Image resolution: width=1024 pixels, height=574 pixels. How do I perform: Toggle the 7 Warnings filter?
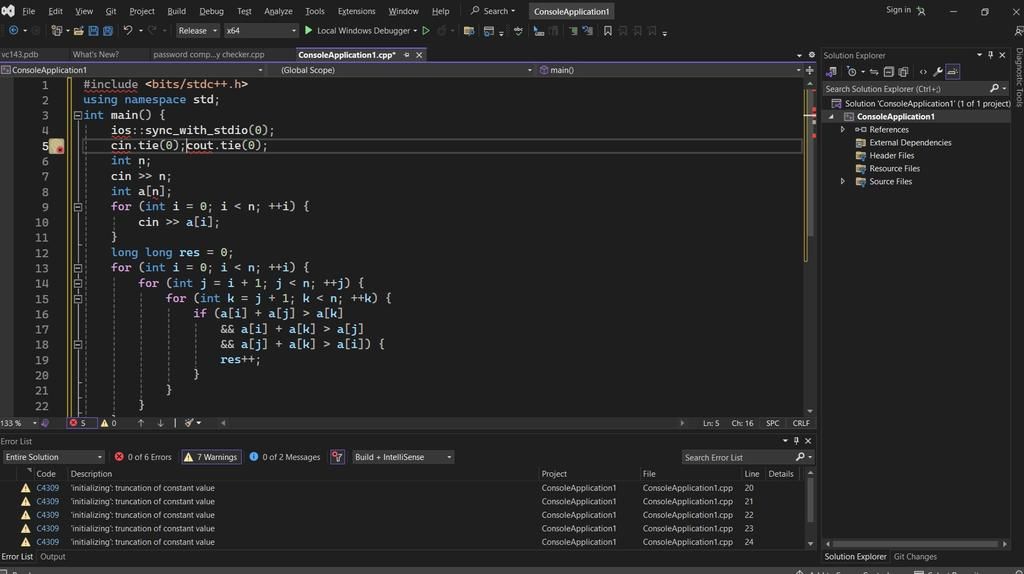tap(210, 457)
